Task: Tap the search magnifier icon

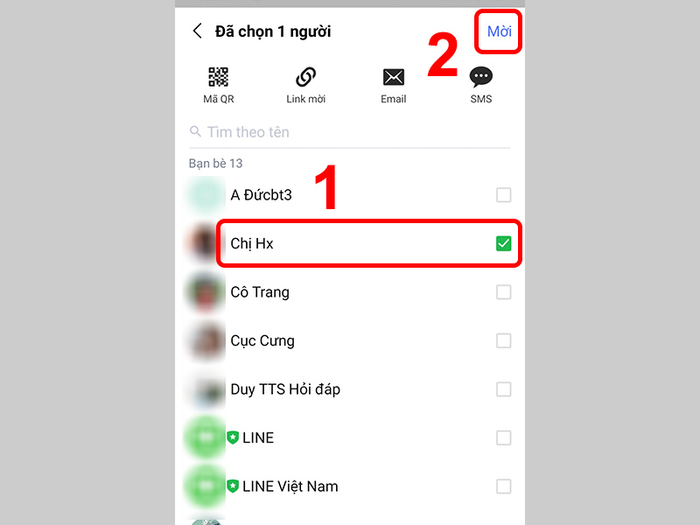Action: click(195, 131)
